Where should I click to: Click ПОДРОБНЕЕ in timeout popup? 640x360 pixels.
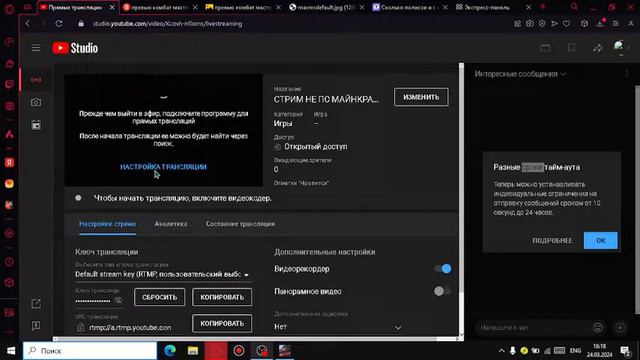point(552,240)
